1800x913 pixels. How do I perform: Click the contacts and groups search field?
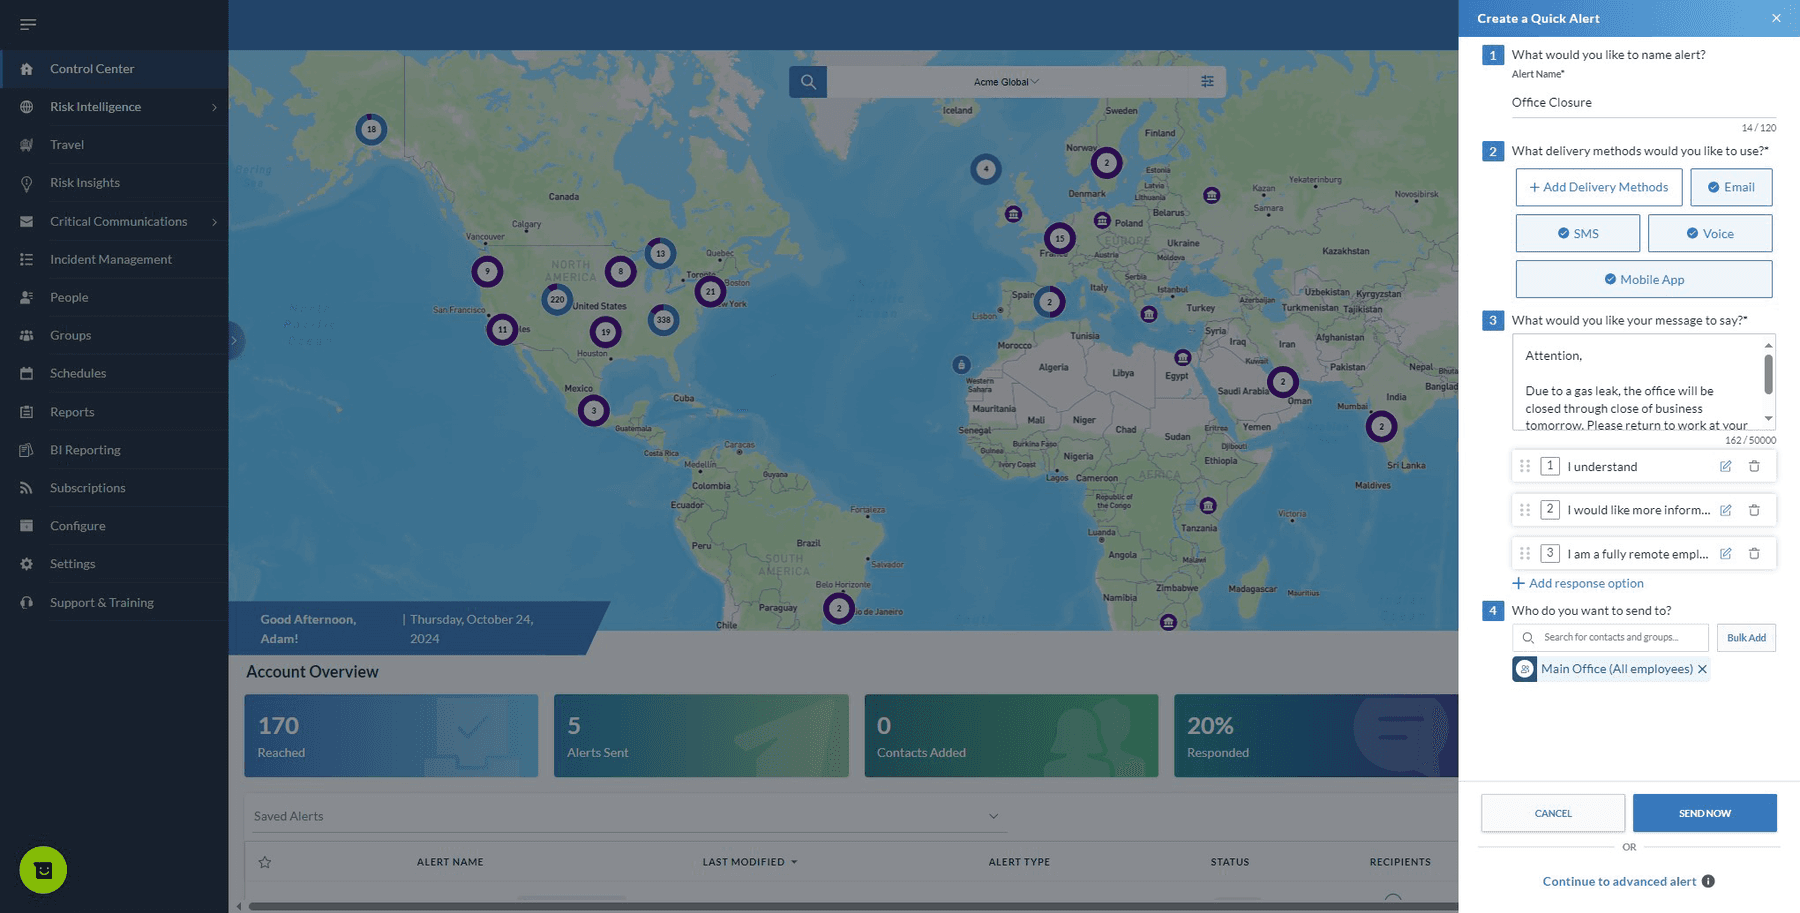coord(1612,637)
